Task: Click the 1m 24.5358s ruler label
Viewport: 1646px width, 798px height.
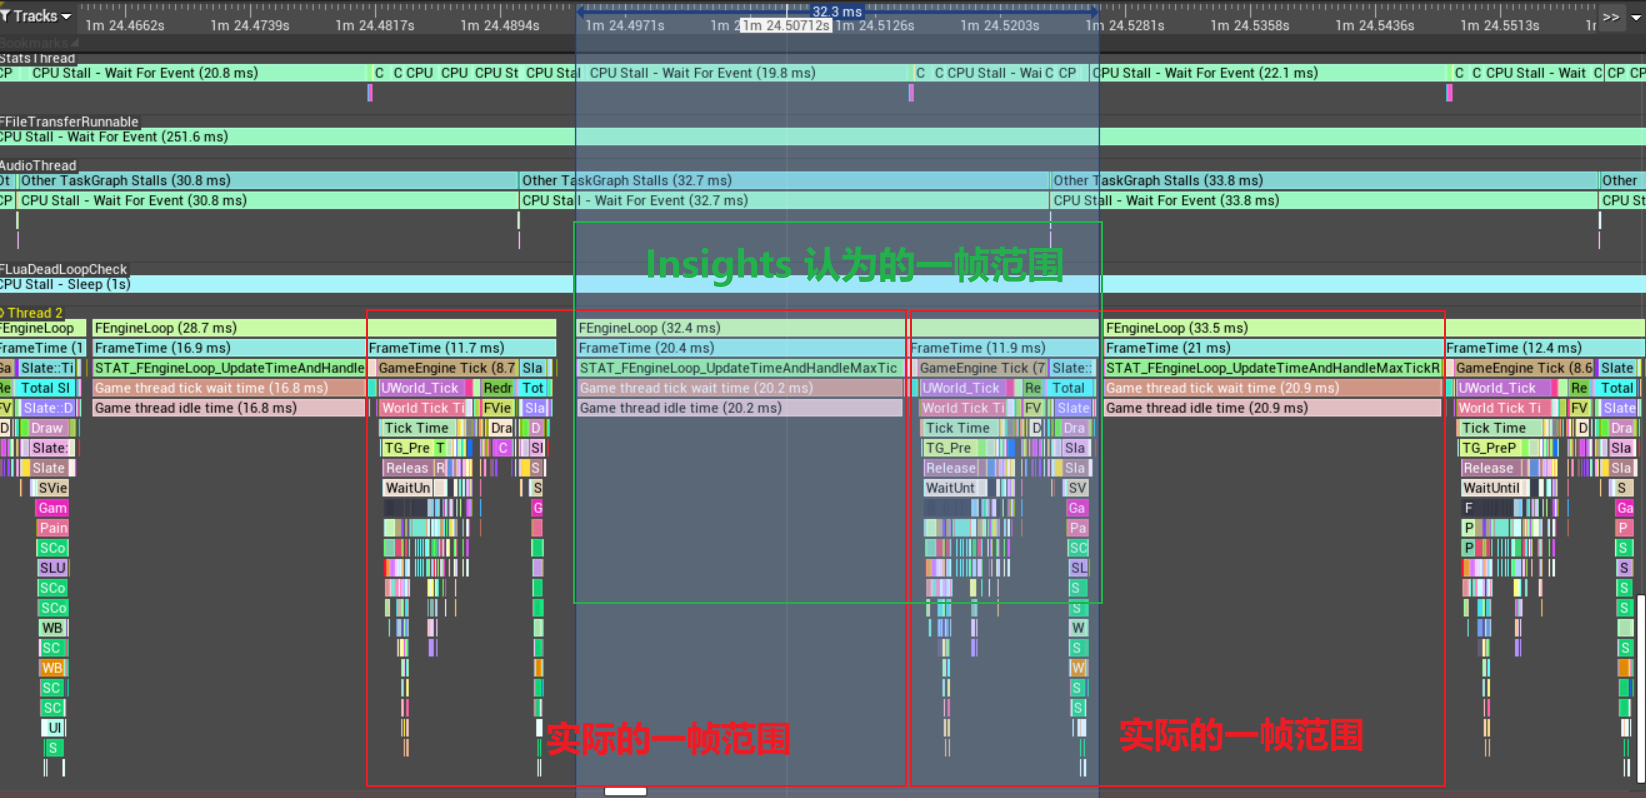Action: click(x=1250, y=25)
